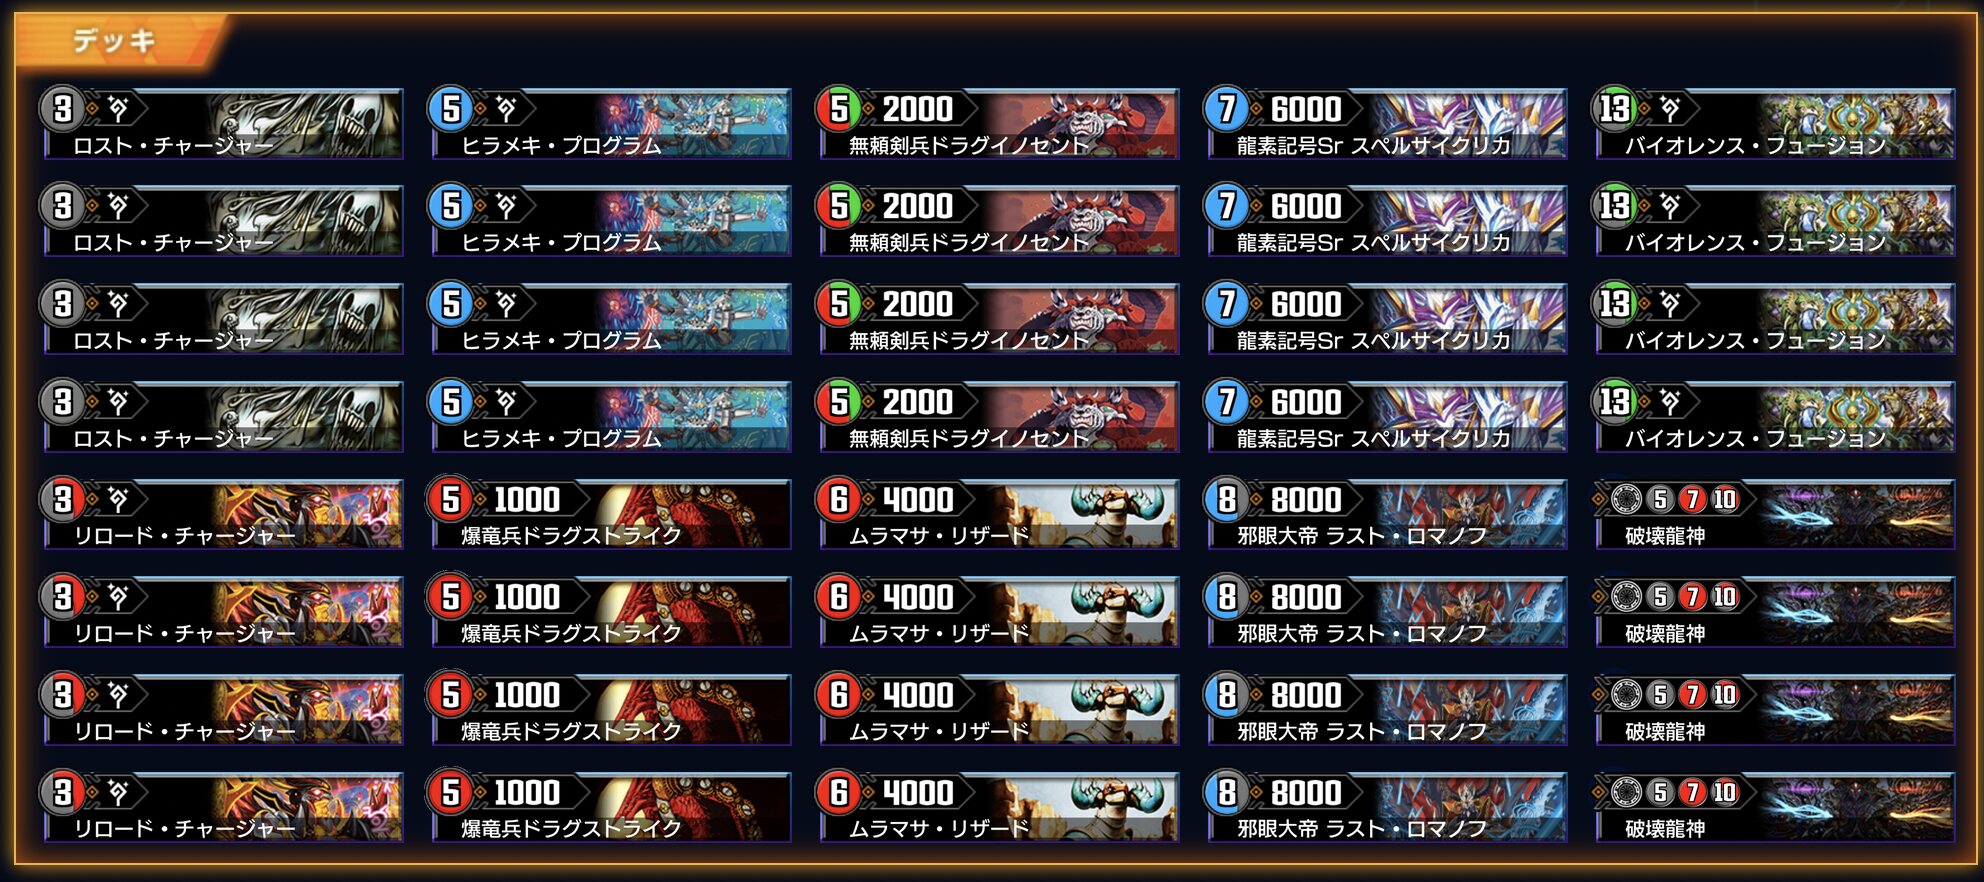This screenshot has height=882, width=1984.
Task: Click the topmost ロスト・チャージャー card entry
Action: 223,124
